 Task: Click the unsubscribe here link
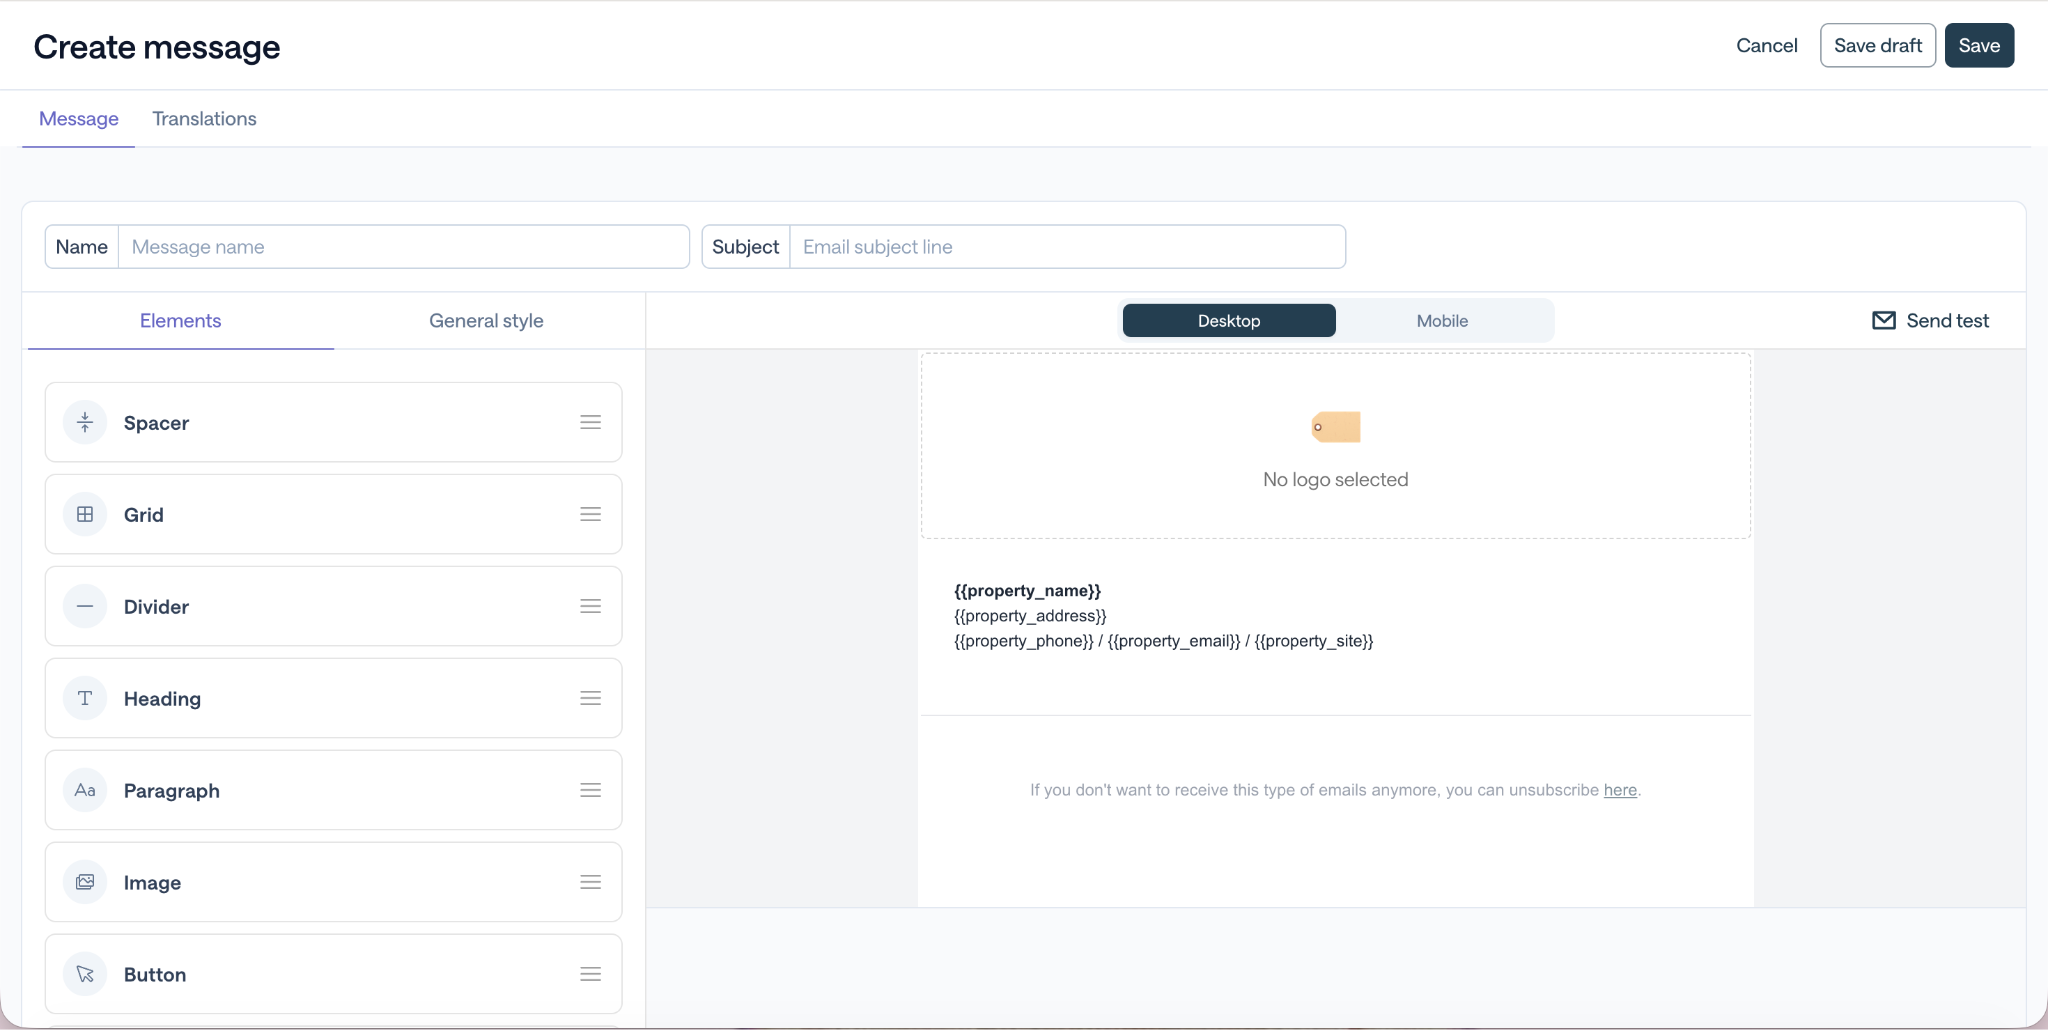tap(1620, 790)
